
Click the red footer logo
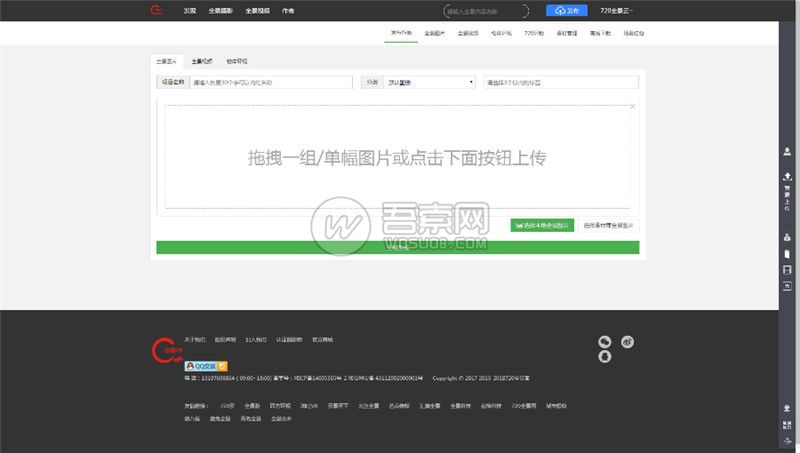pyautogui.click(x=167, y=351)
